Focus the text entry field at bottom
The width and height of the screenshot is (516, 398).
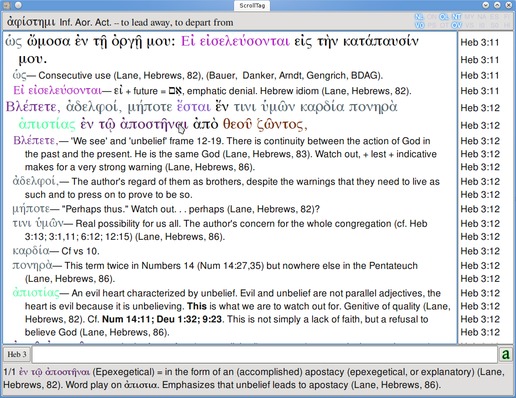click(x=264, y=354)
